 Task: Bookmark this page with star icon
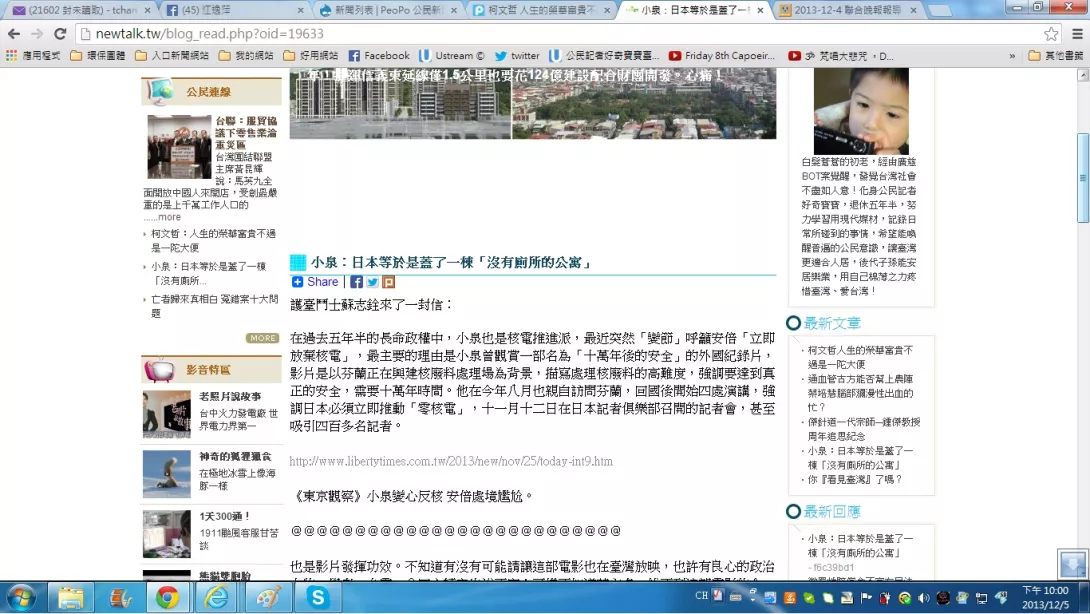[x=1050, y=33]
